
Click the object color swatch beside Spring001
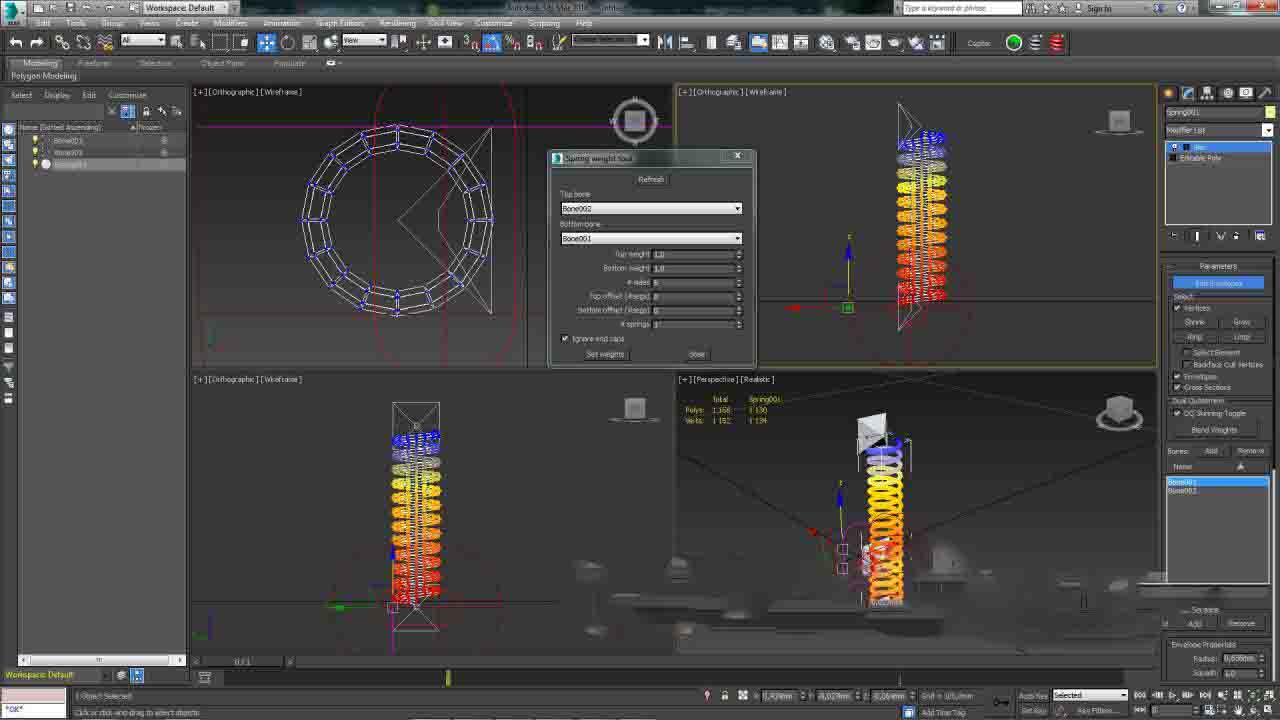(x=1270, y=112)
